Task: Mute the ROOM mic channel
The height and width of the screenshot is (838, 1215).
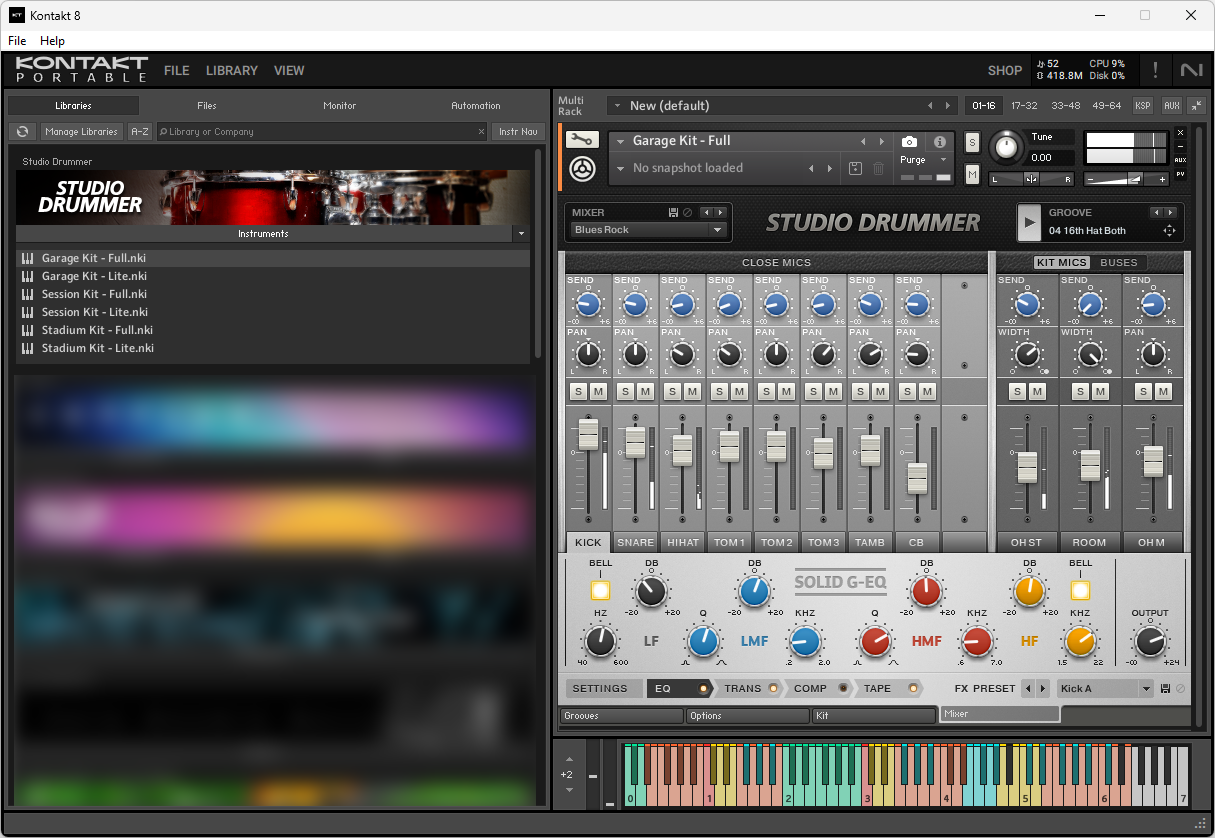Action: point(1101,391)
